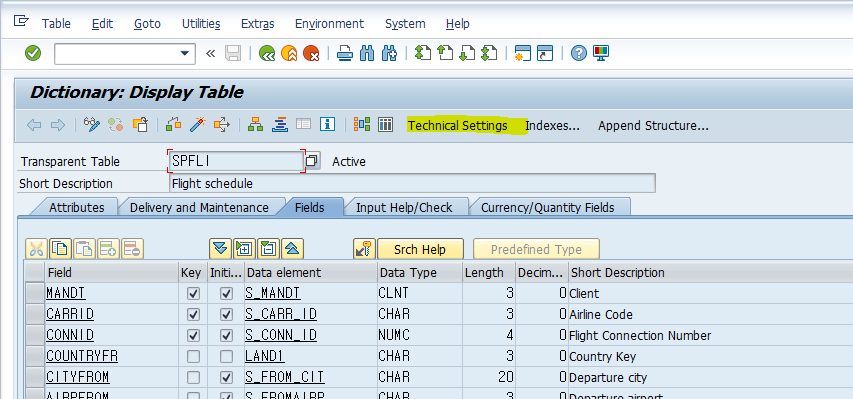
Task: Click the Cut scissors icon above the fields
Action: point(36,249)
